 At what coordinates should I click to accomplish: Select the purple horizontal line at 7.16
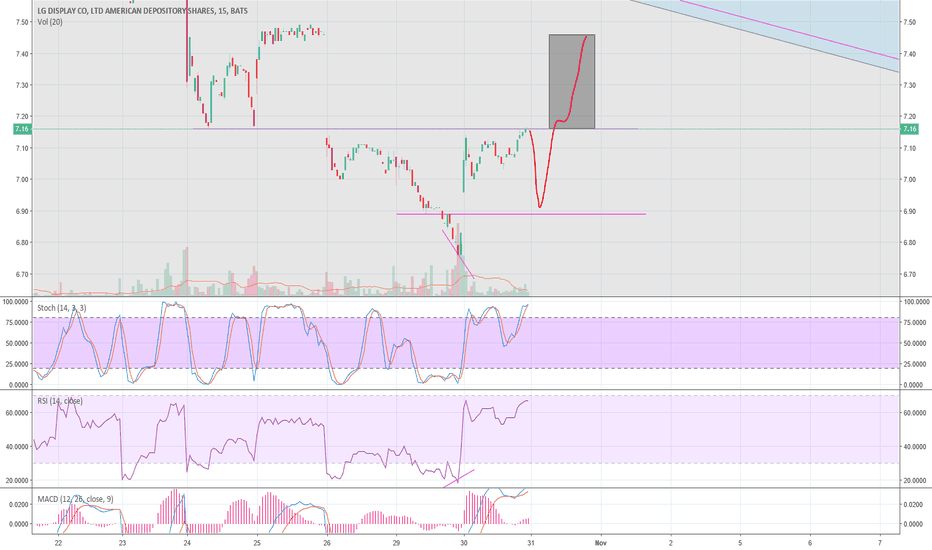coord(415,128)
